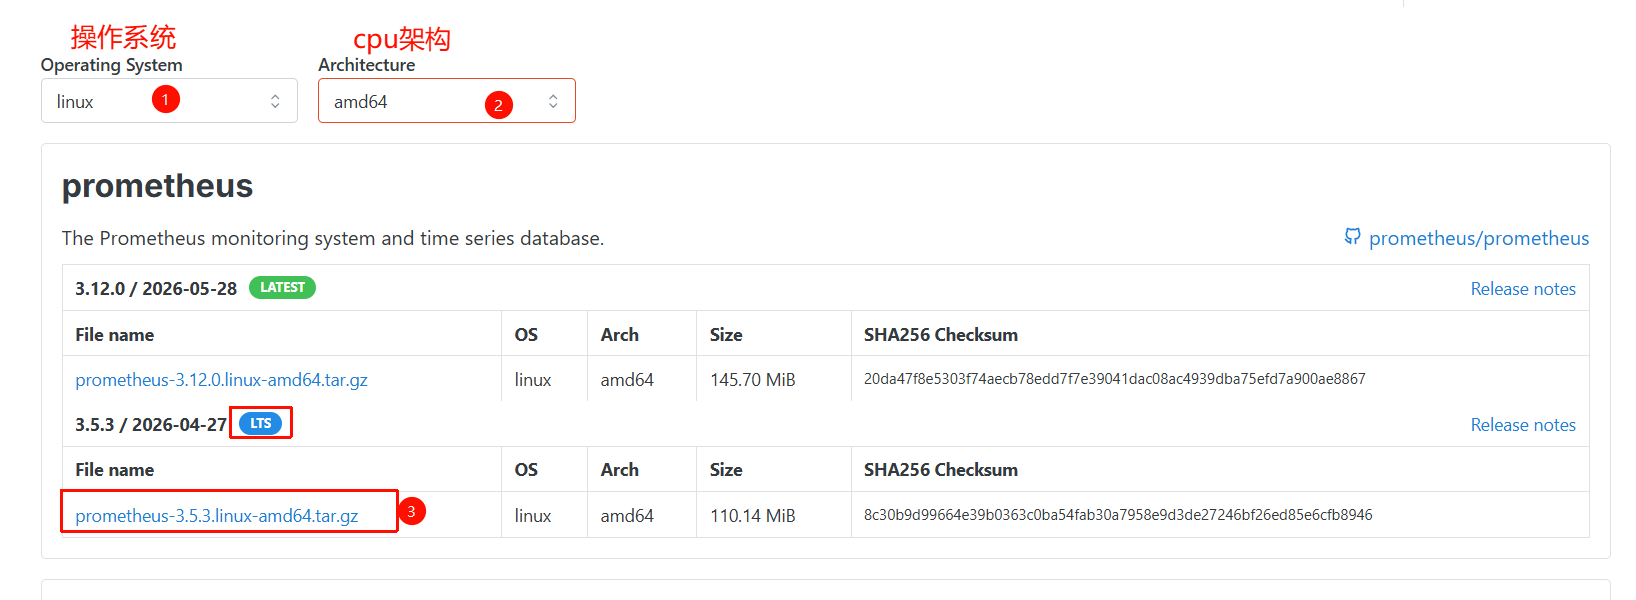Open the Architecture dropdown showing amd64
Screen dimensions: 1636x600
point(447,101)
